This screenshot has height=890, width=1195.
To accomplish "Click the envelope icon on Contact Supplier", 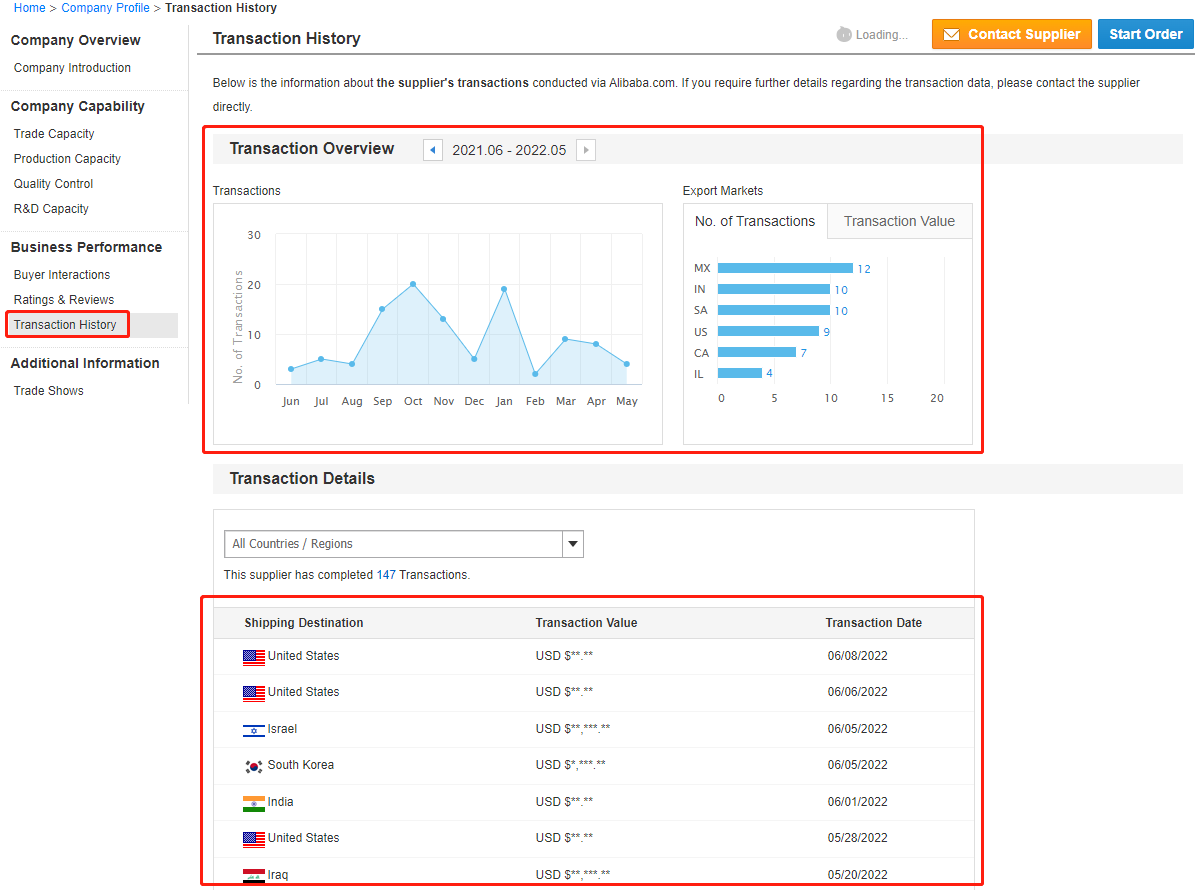I will pos(951,34).
